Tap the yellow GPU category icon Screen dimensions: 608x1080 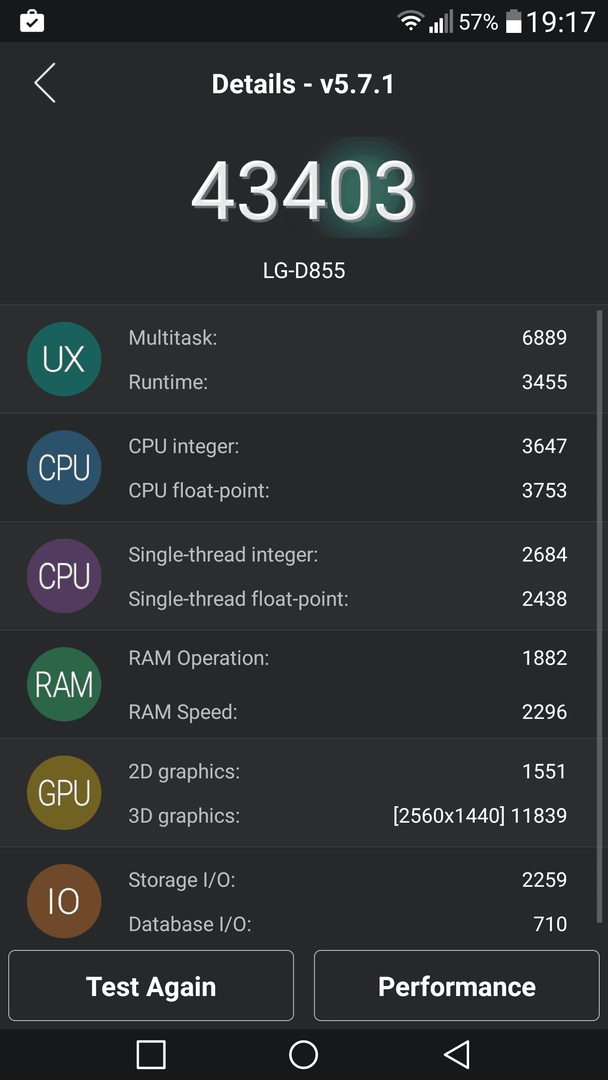(64, 793)
